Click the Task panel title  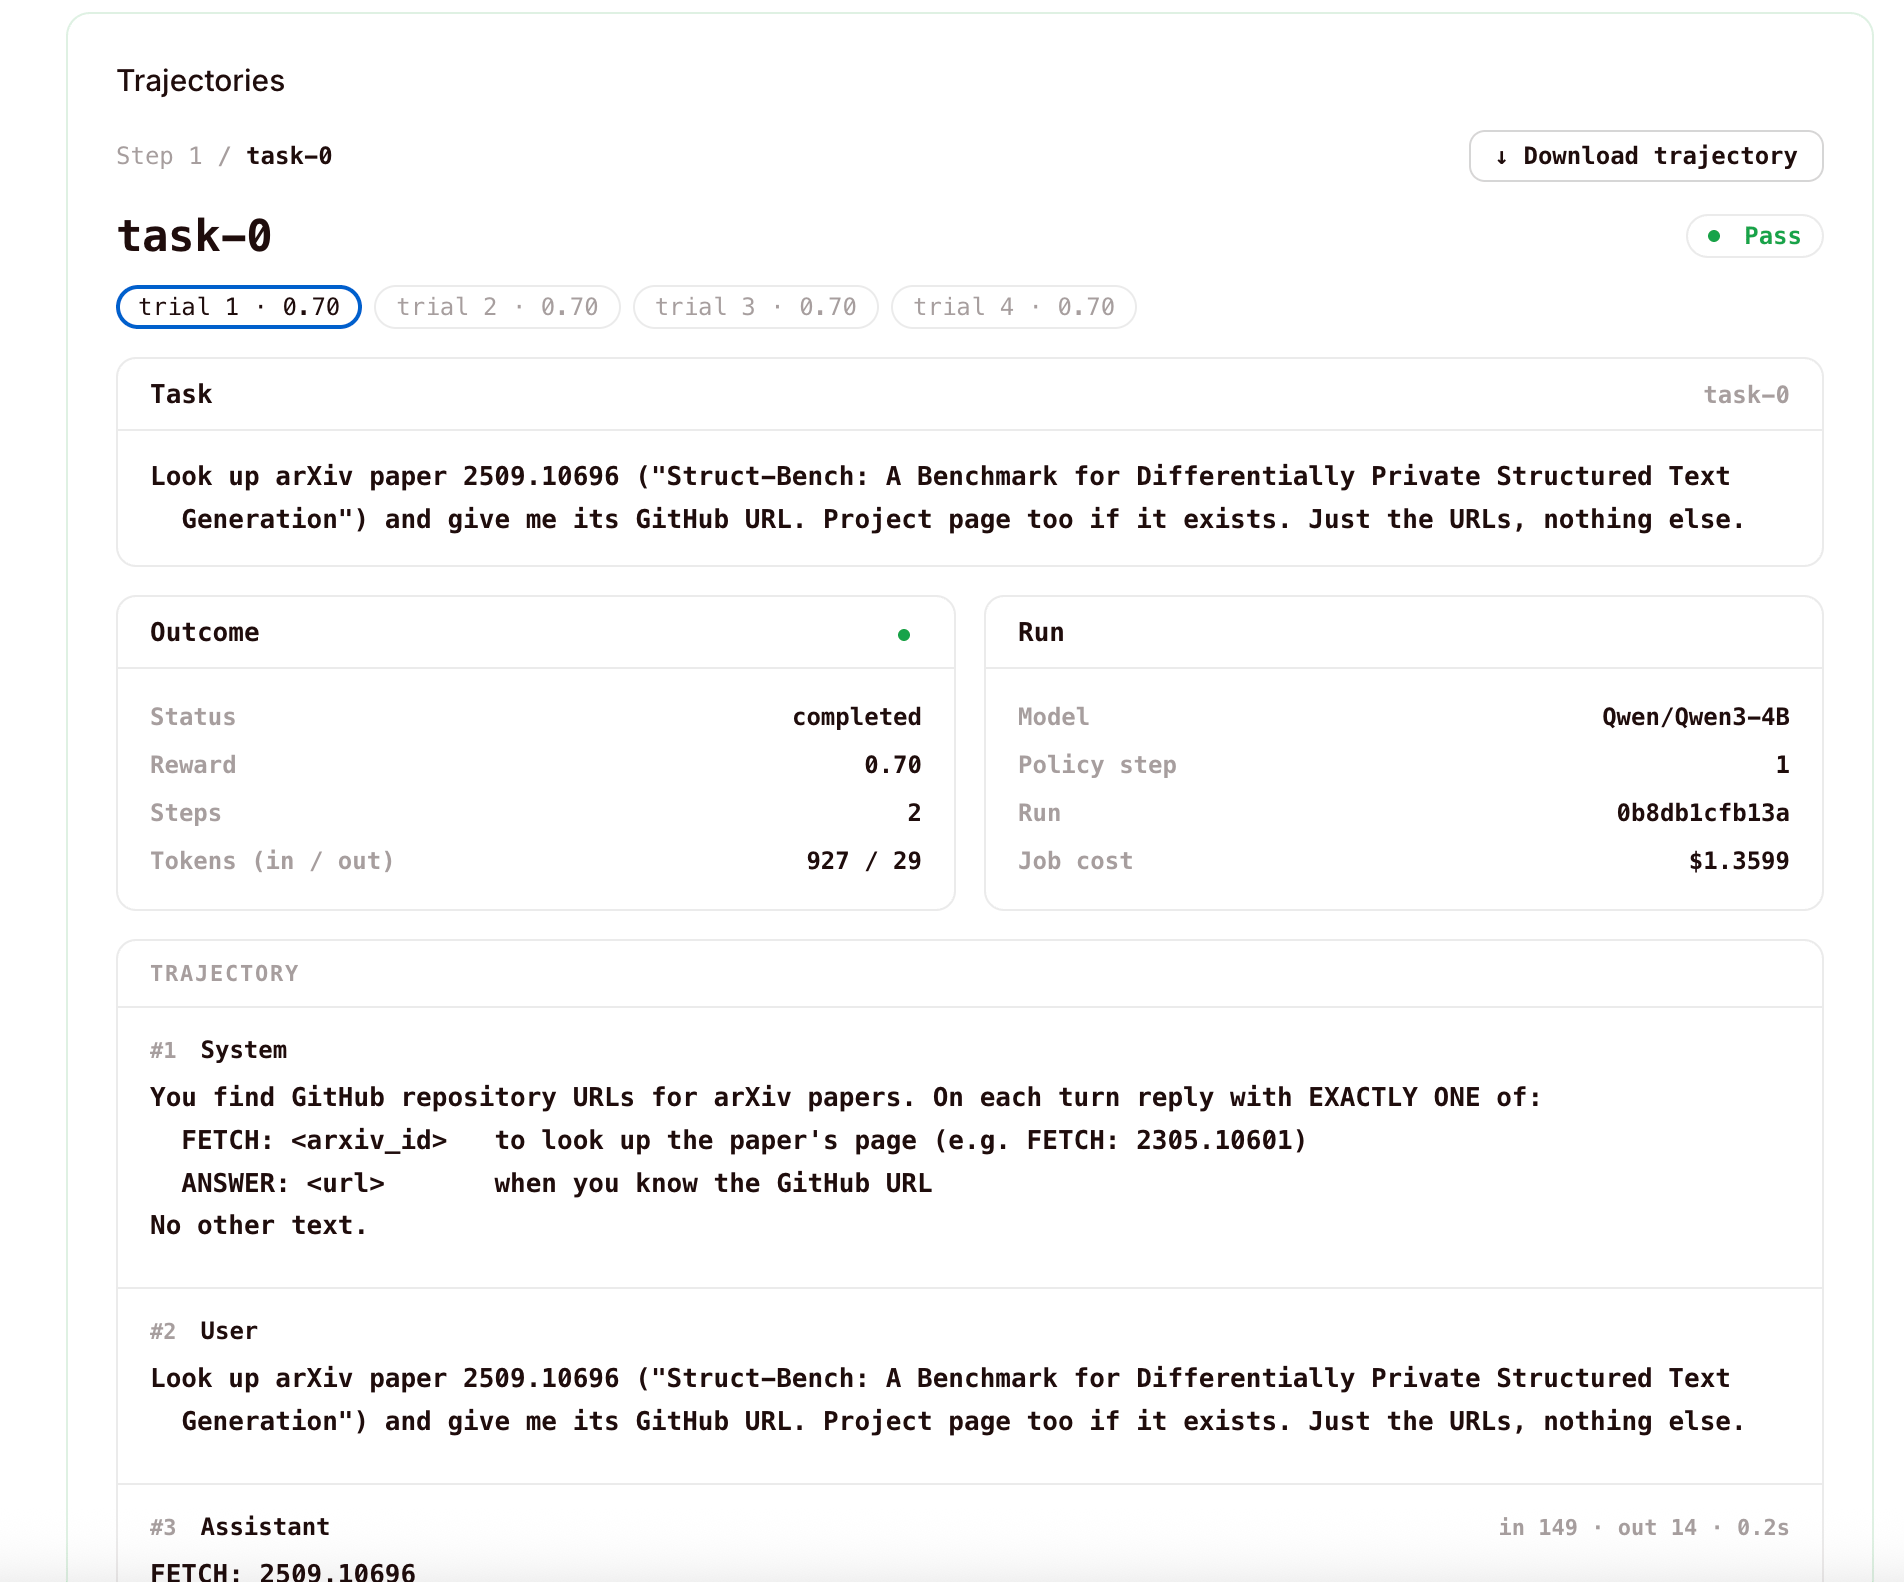pyautogui.click(x=181, y=395)
